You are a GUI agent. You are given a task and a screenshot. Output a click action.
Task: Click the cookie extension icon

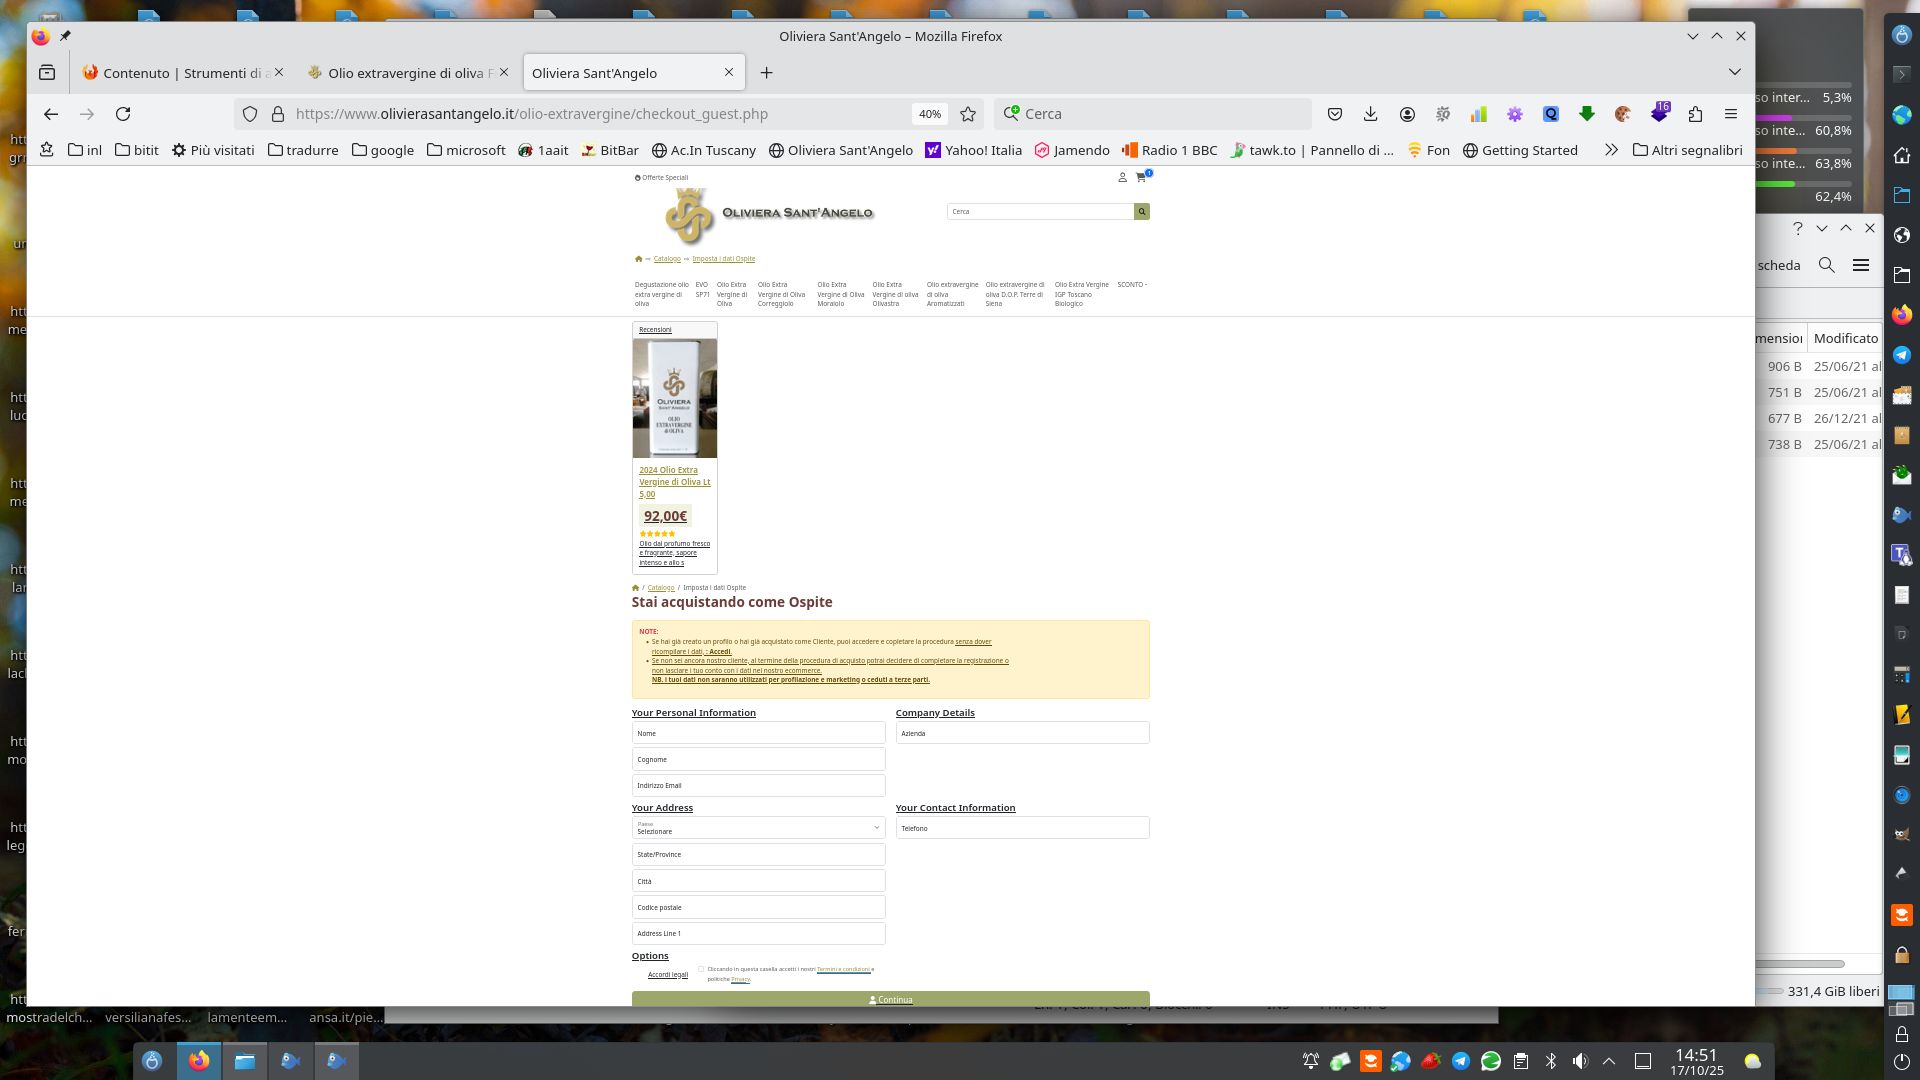(1623, 114)
